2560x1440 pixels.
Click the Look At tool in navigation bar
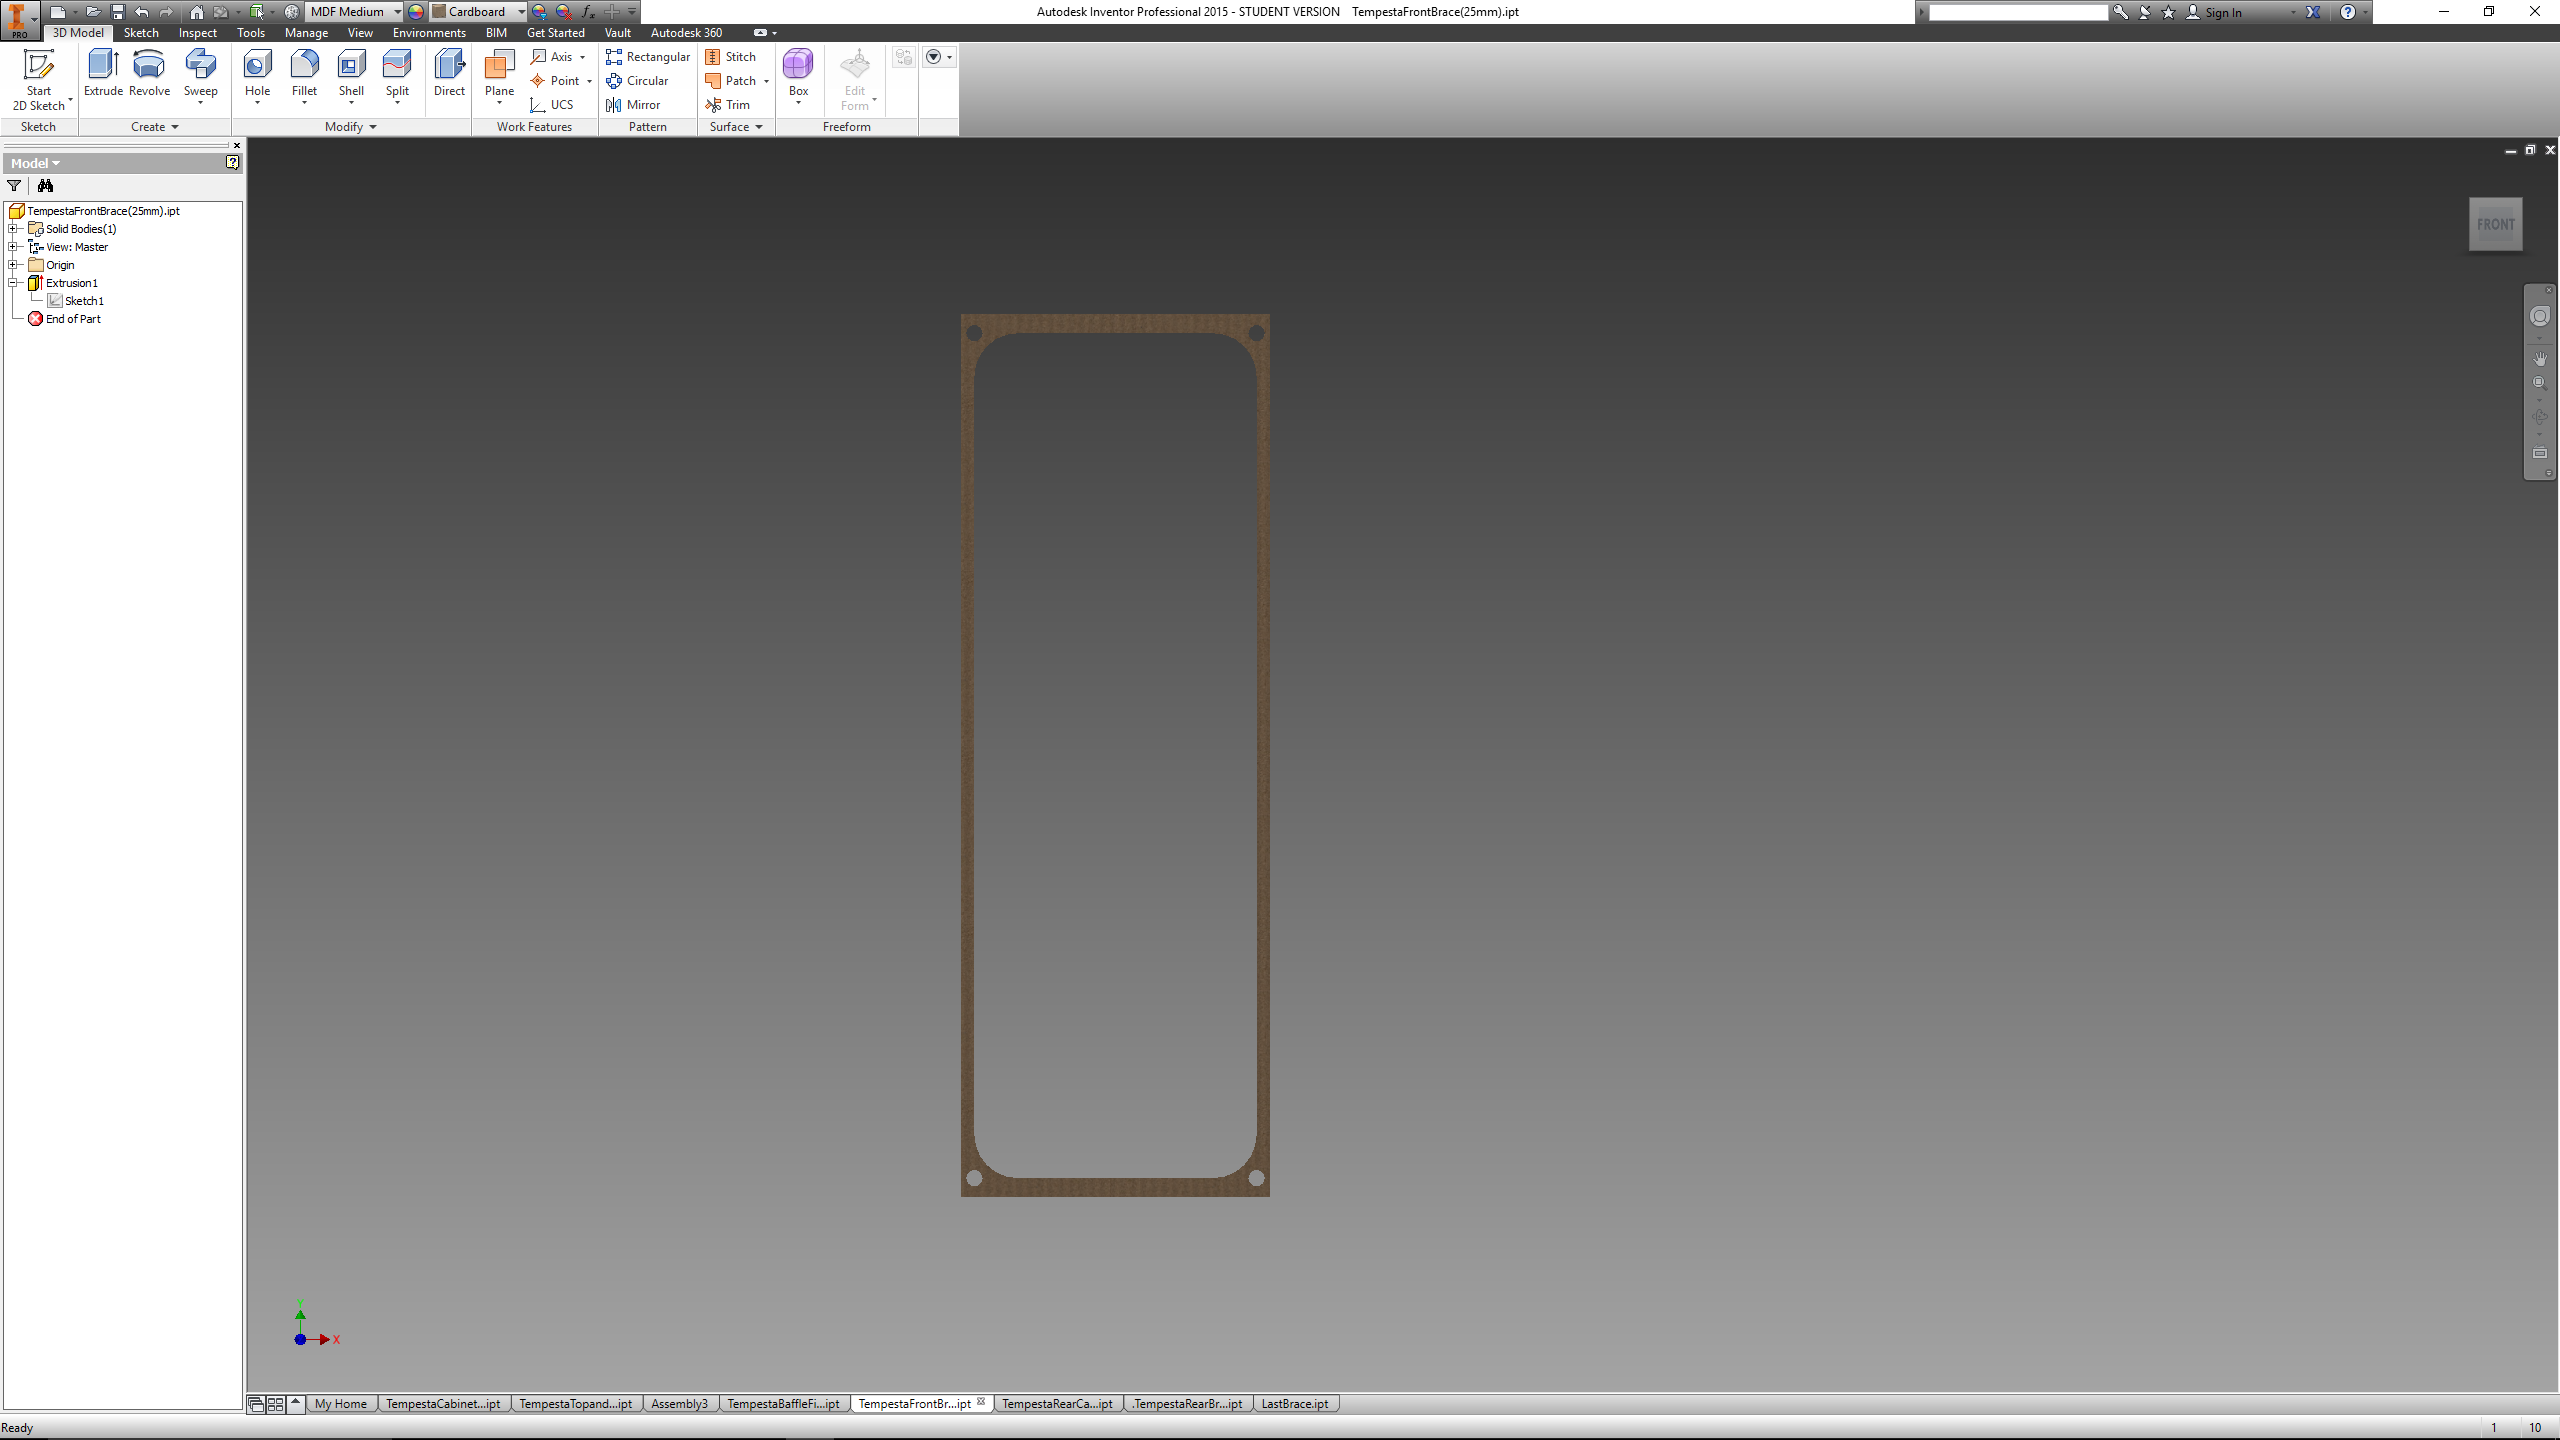pyautogui.click(x=2540, y=453)
